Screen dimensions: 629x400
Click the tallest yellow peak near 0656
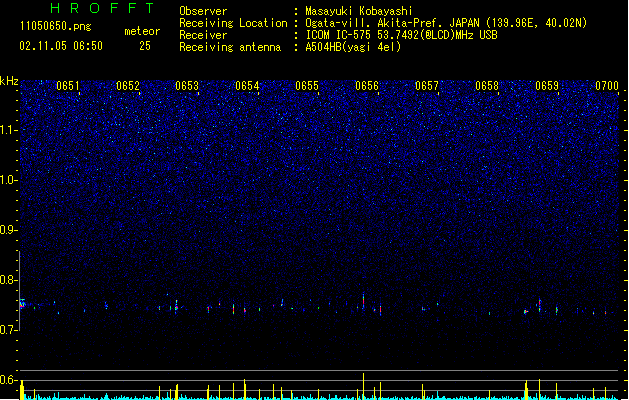(363, 386)
